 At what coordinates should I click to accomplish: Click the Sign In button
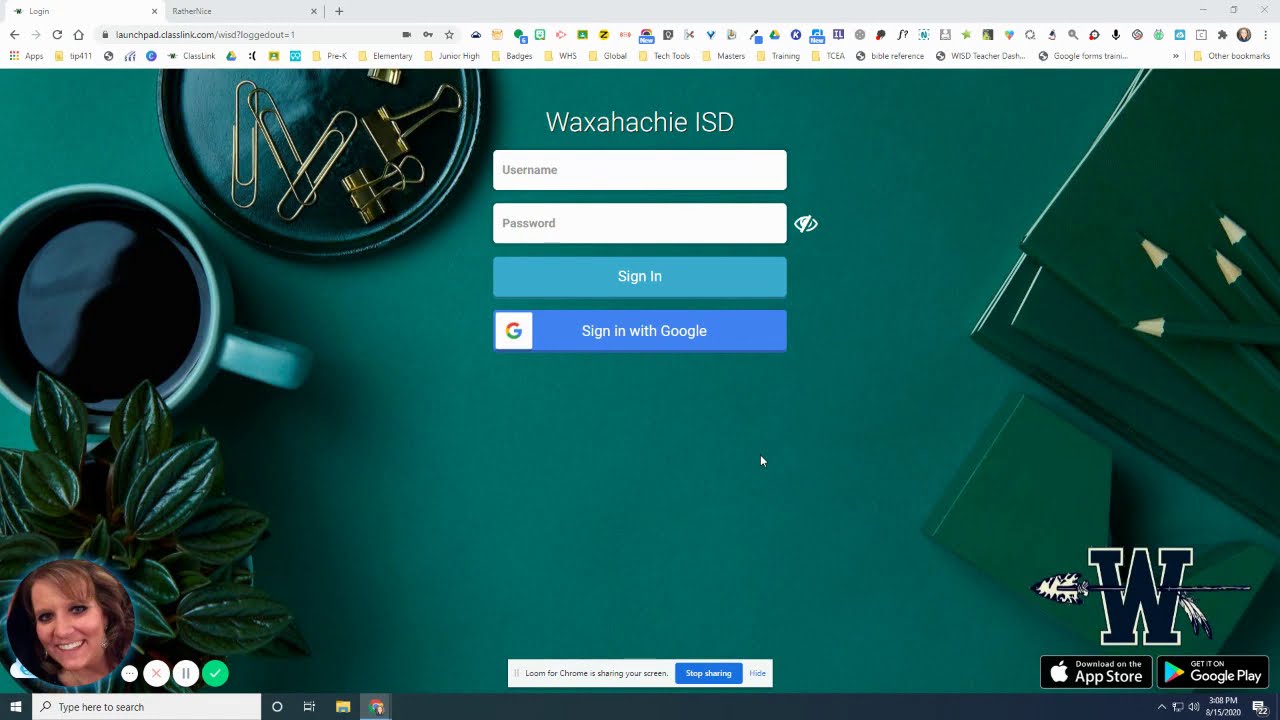(x=639, y=276)
